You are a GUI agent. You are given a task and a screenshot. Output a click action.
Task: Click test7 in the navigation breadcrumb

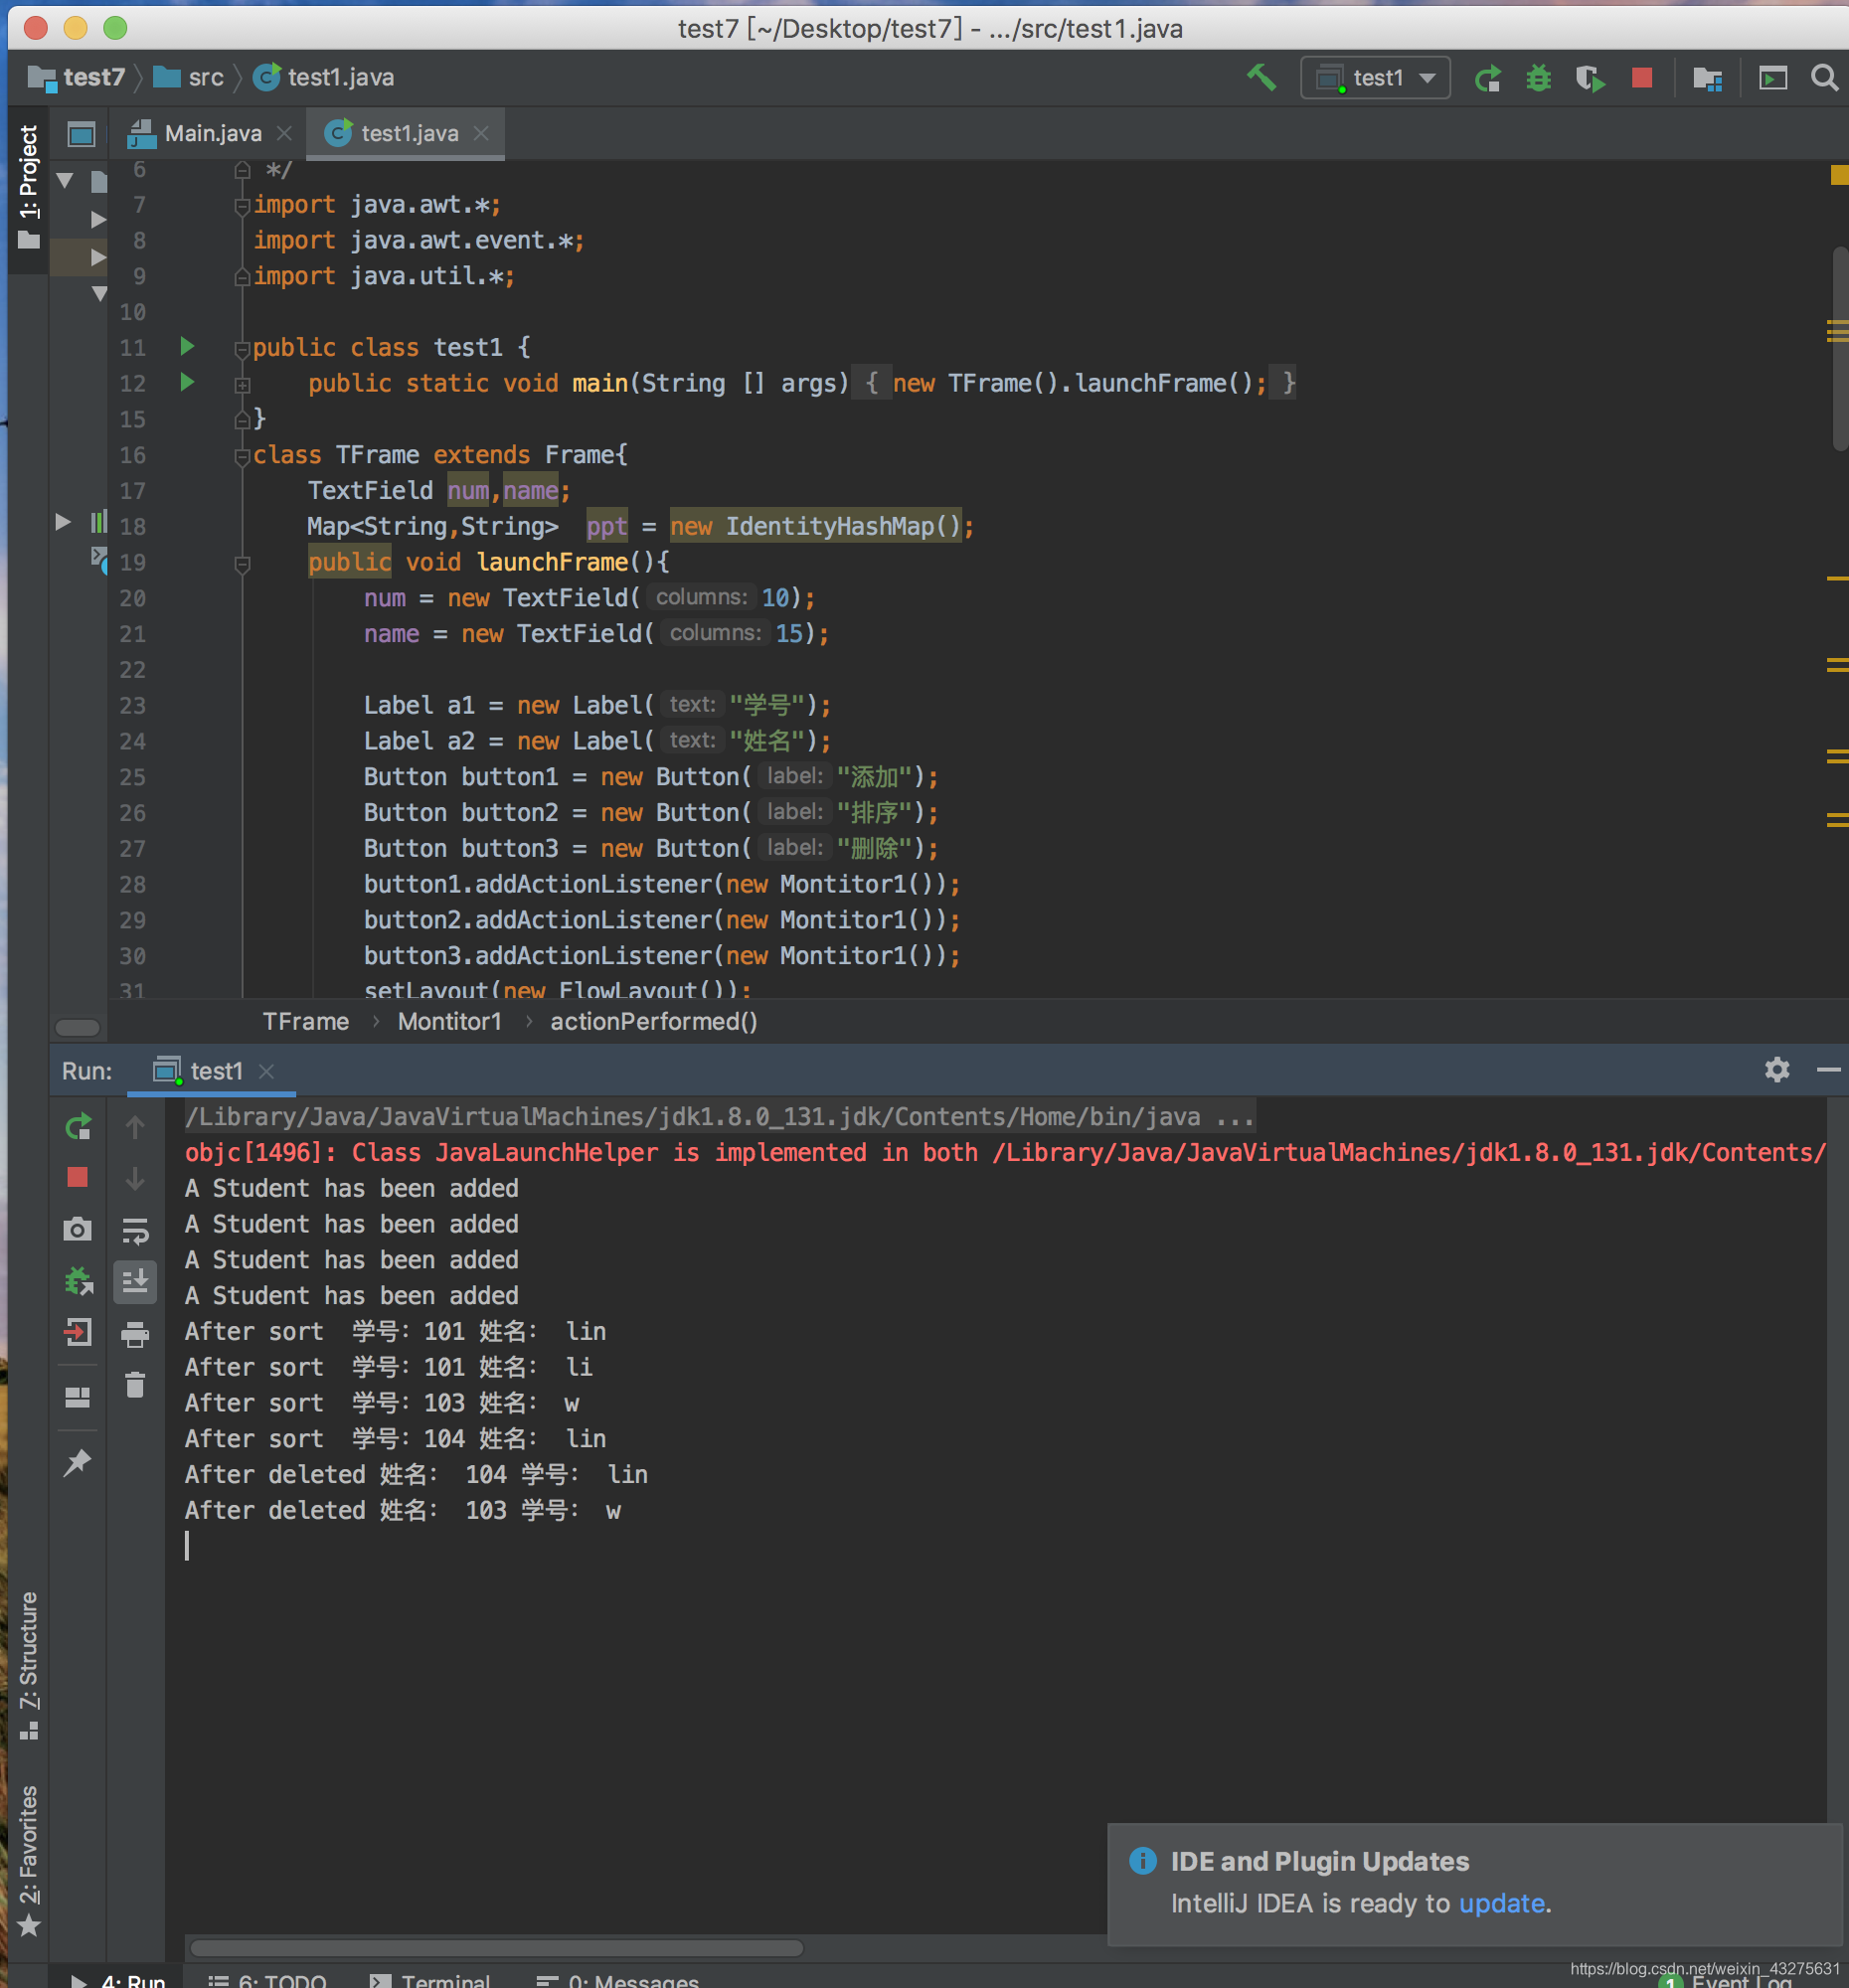tap(78, 77)
